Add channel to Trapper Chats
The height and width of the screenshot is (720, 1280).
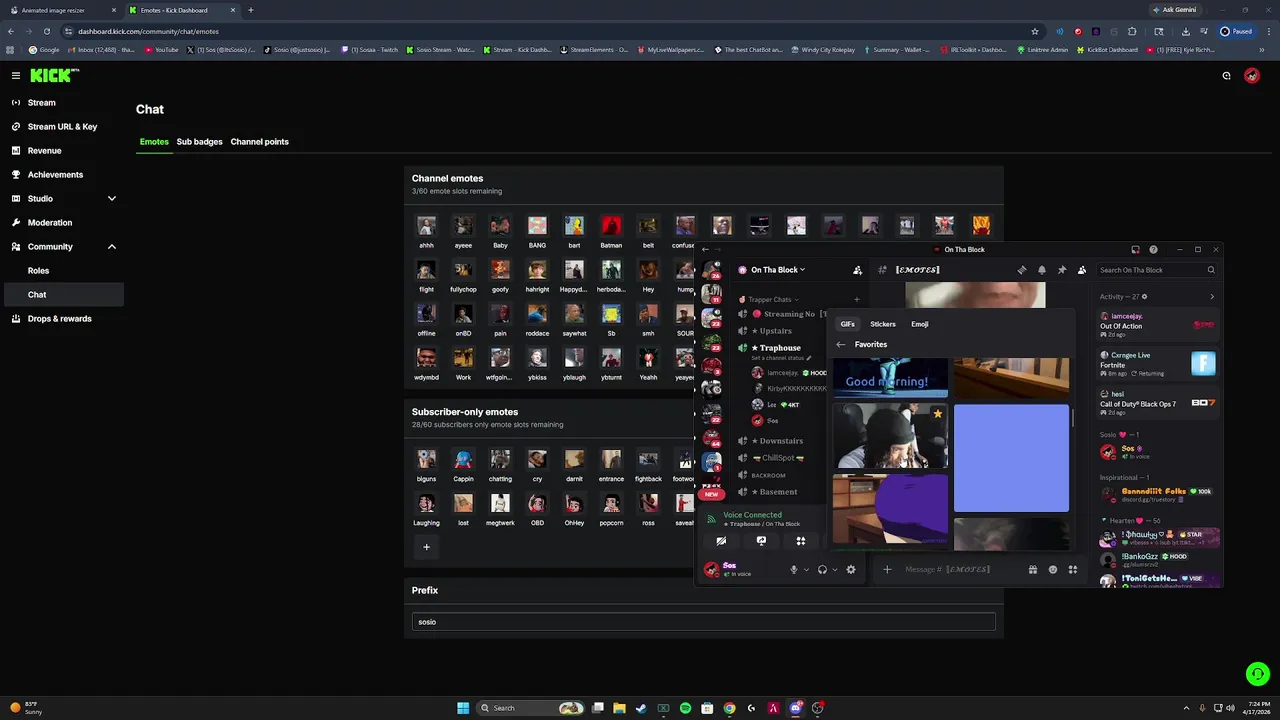point(856,300)
